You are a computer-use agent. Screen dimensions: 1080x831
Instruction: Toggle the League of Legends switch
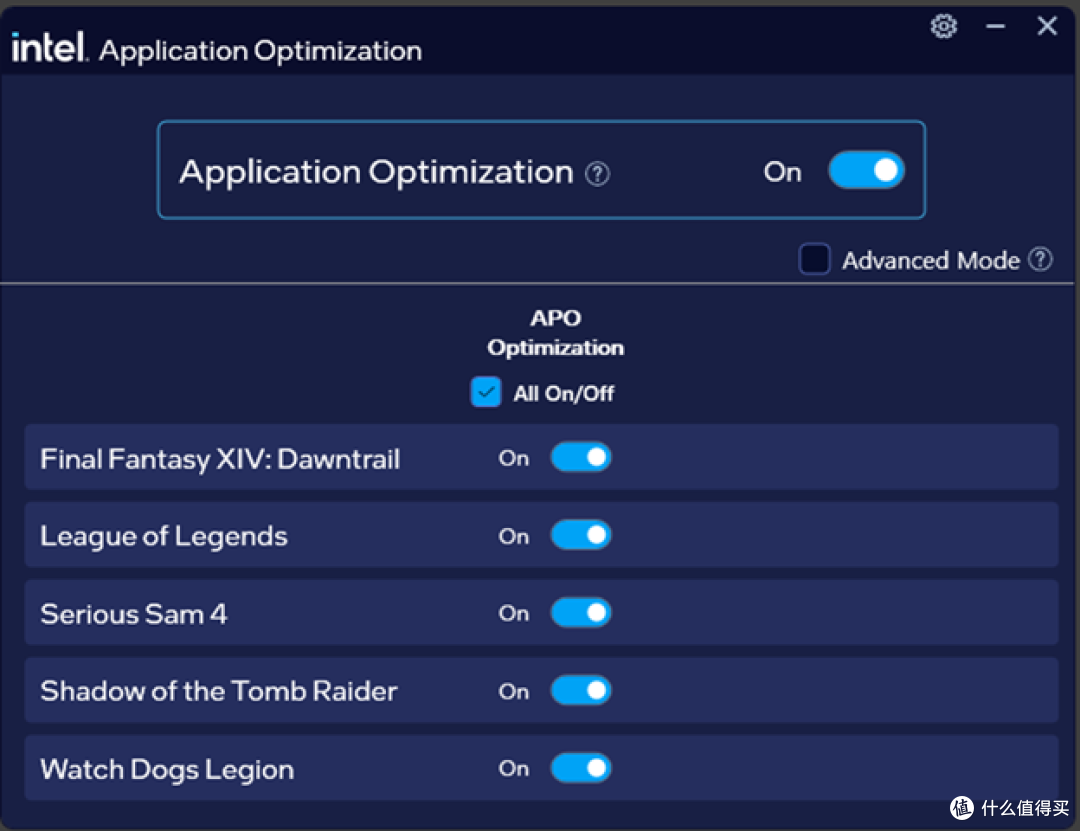click(x=581, y=535)
